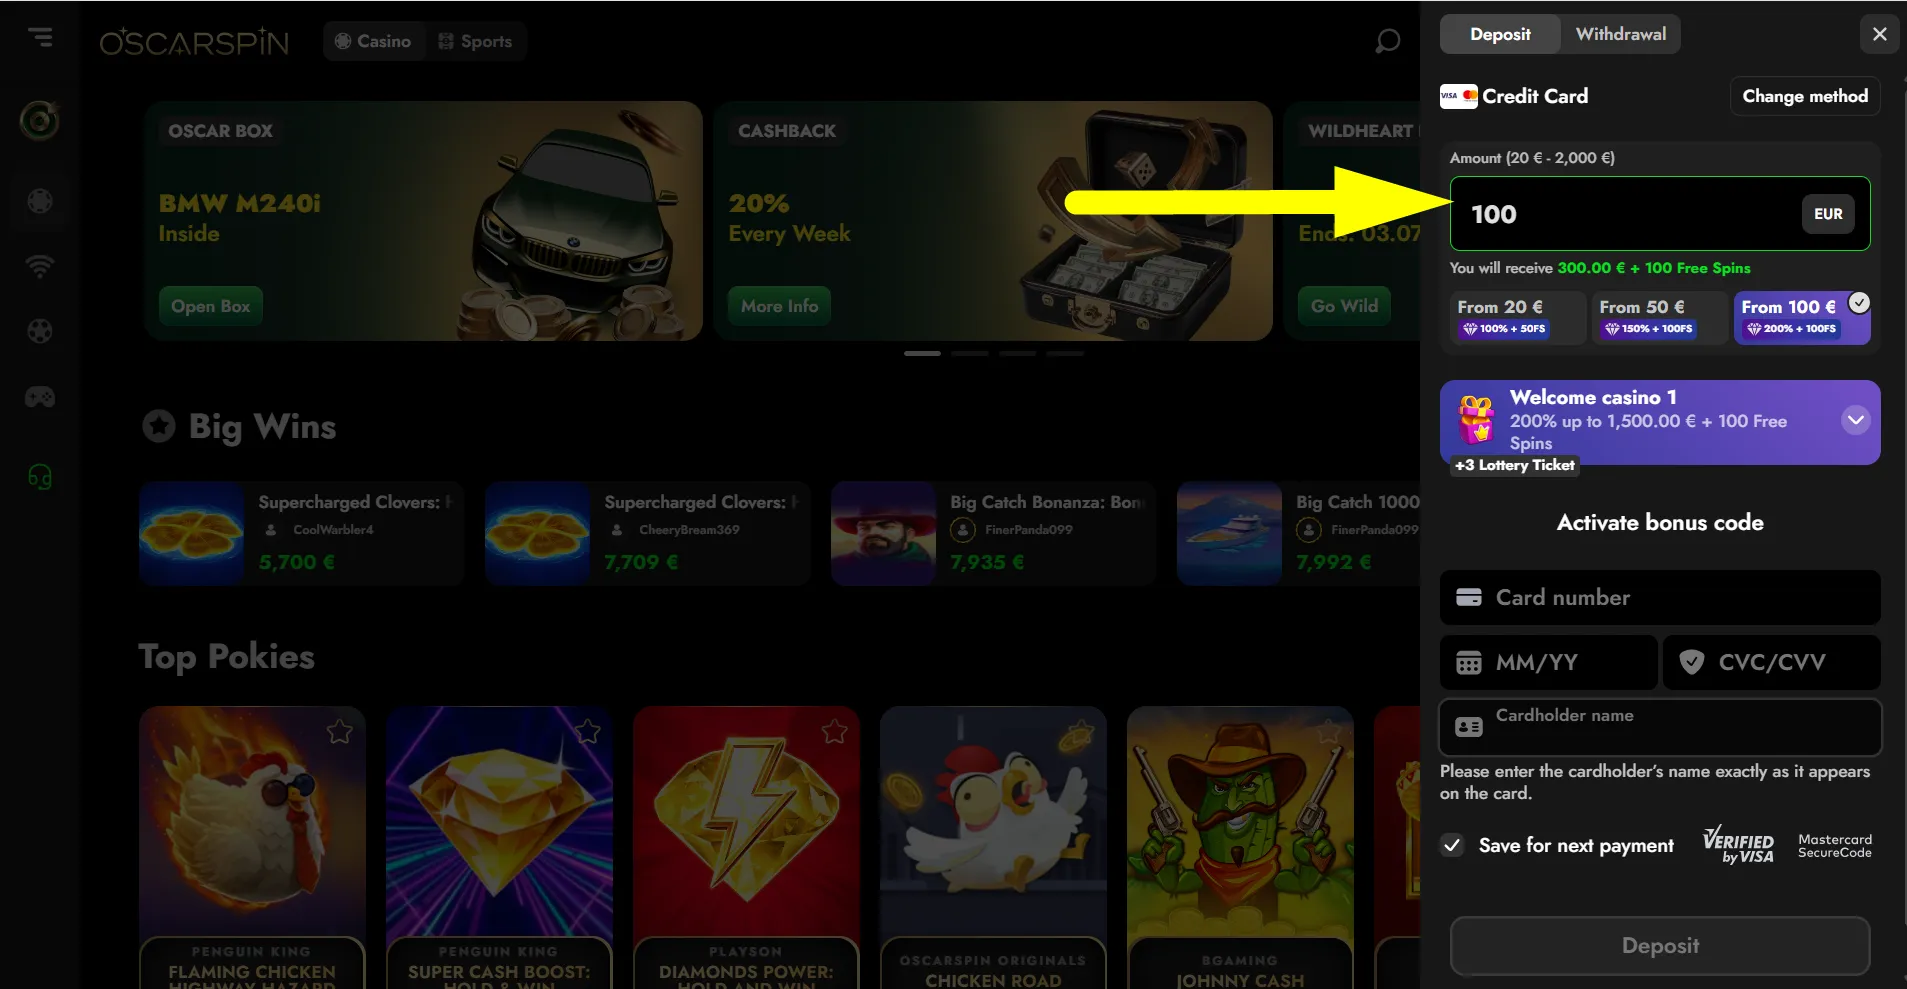This screenshot has height=989, width=1907.
Task: Favorite the Super Cash Boost game star
Action: (x=588, y=732)
